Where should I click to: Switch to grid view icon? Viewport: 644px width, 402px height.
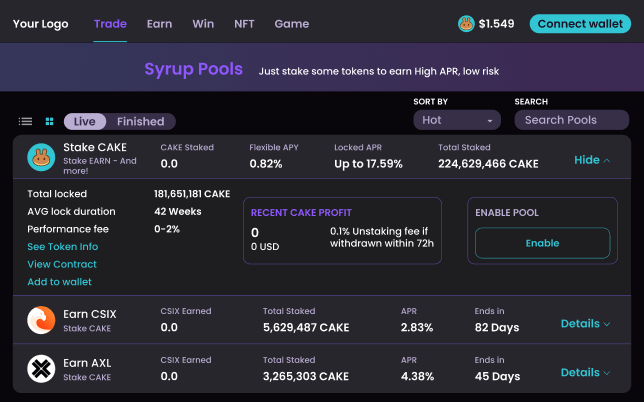coord(49,121)
